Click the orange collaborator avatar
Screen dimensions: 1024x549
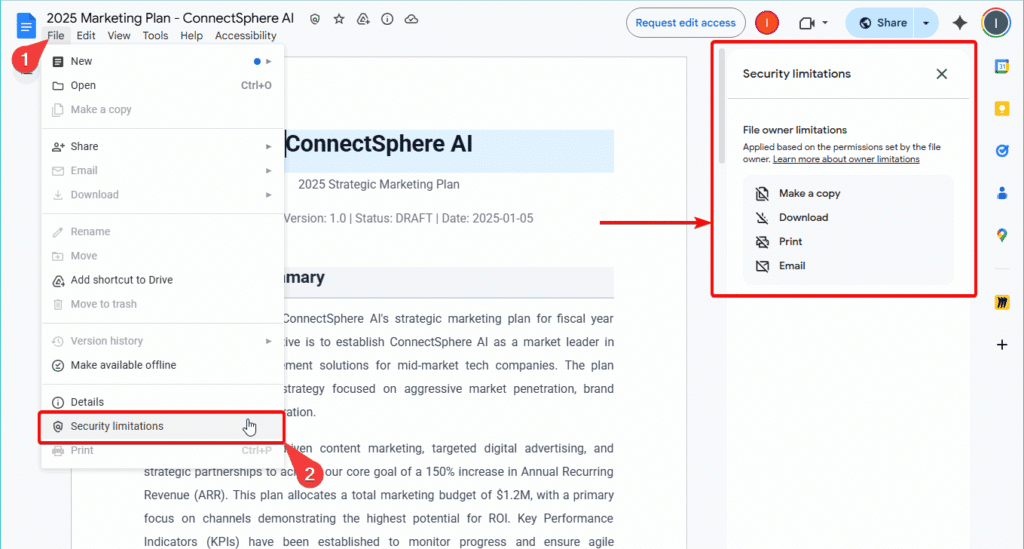point(767,23)
